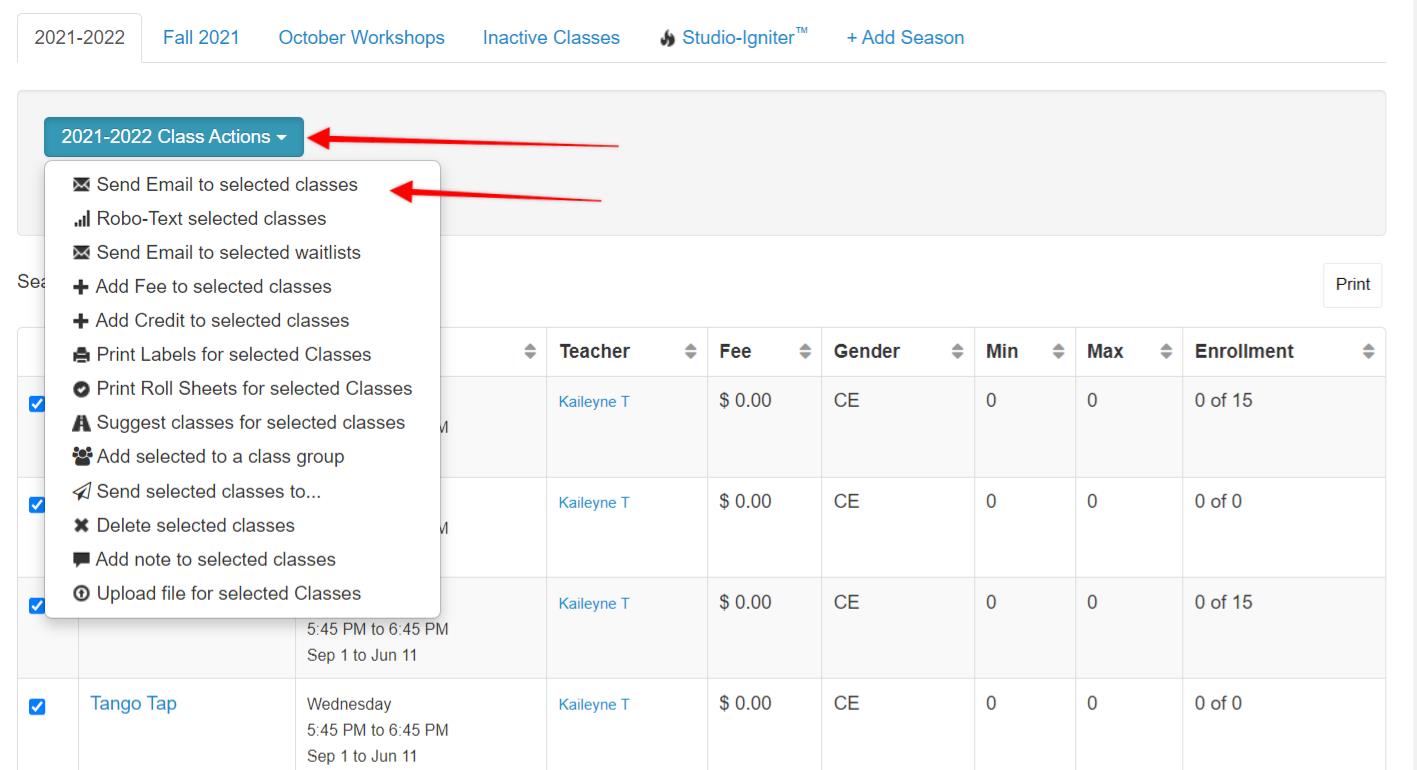
Task: Click printer icon beside Print Labels for selected Classes
Action: pos(82,355)
